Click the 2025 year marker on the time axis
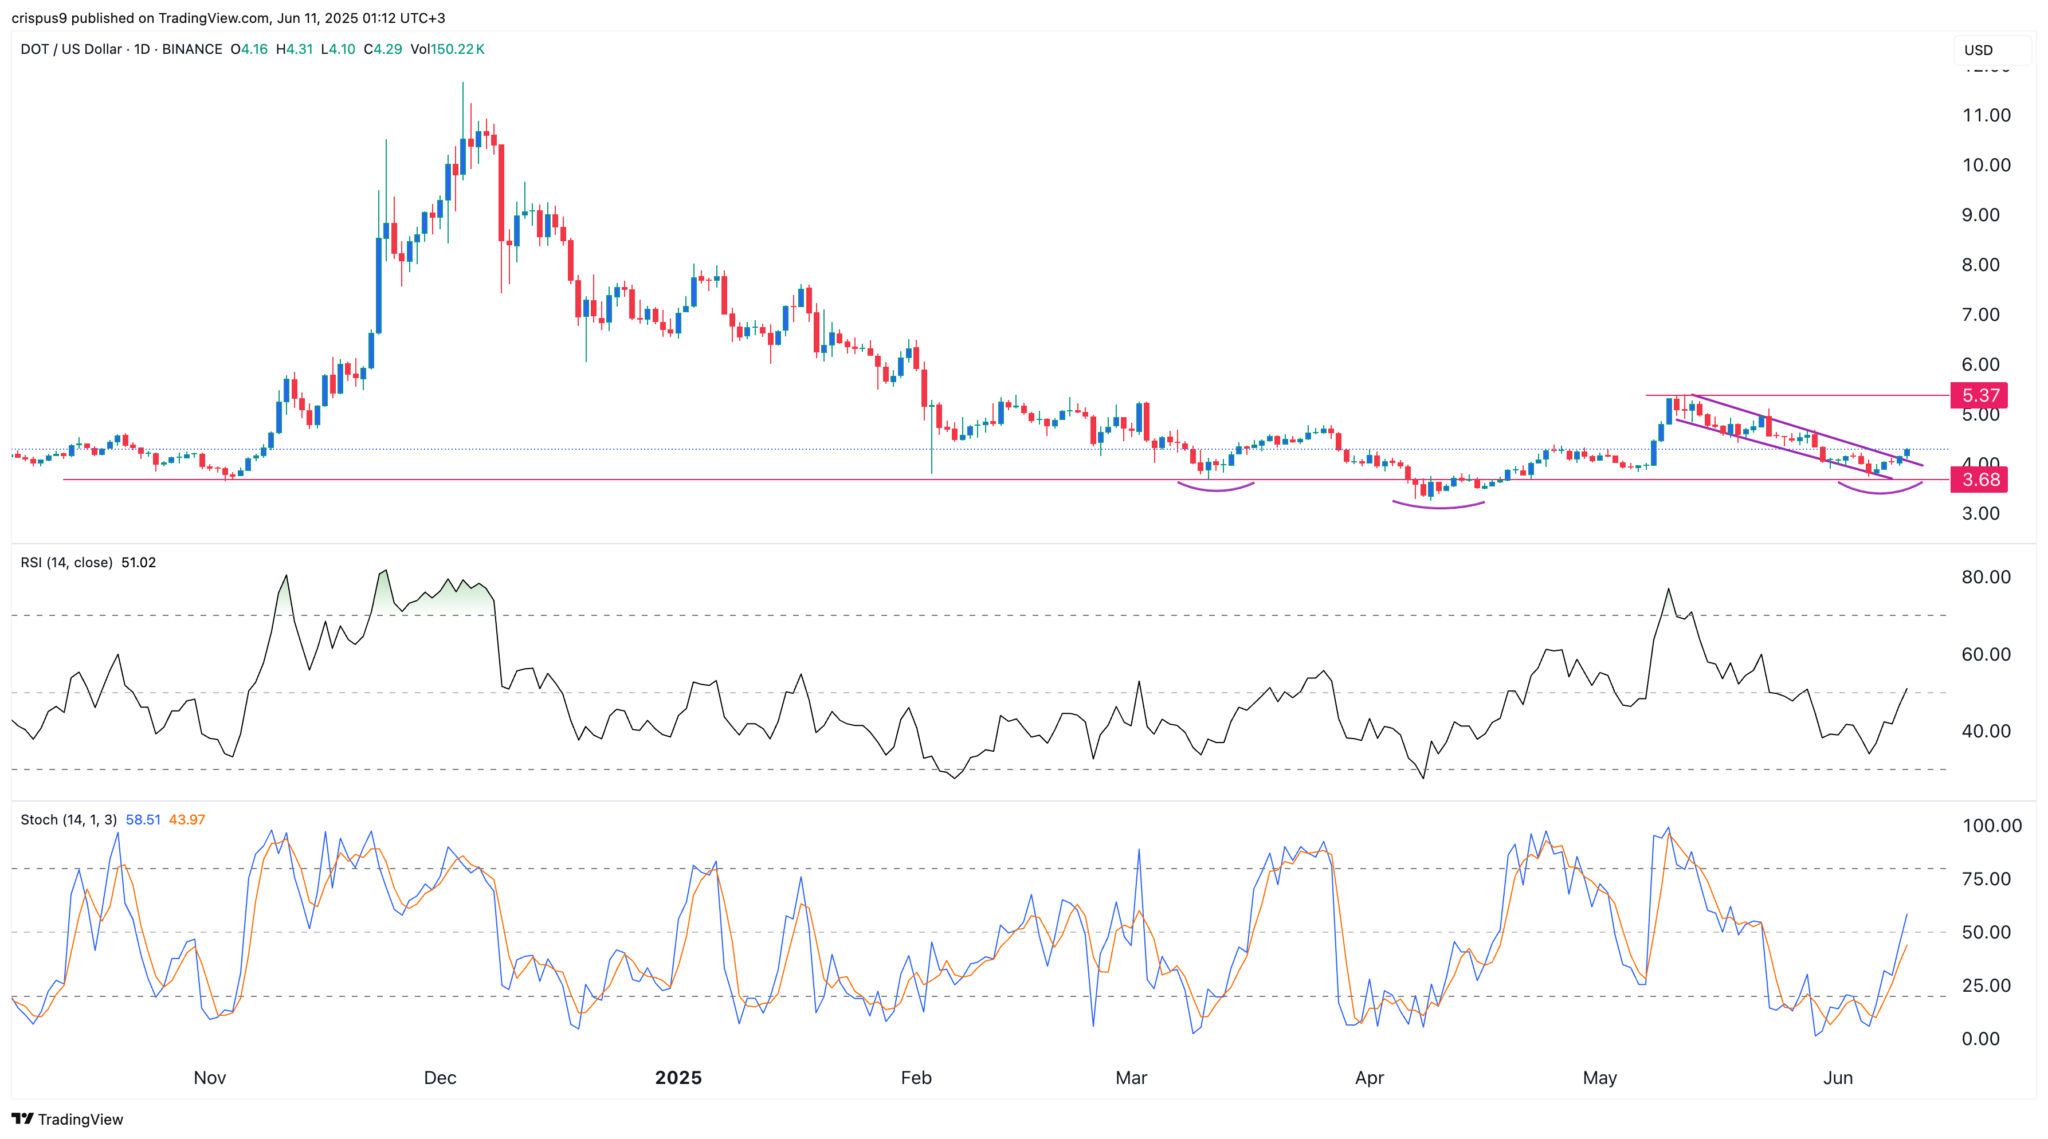Viewport: 2048px width, 1139px height. (x=678, y=1078)
